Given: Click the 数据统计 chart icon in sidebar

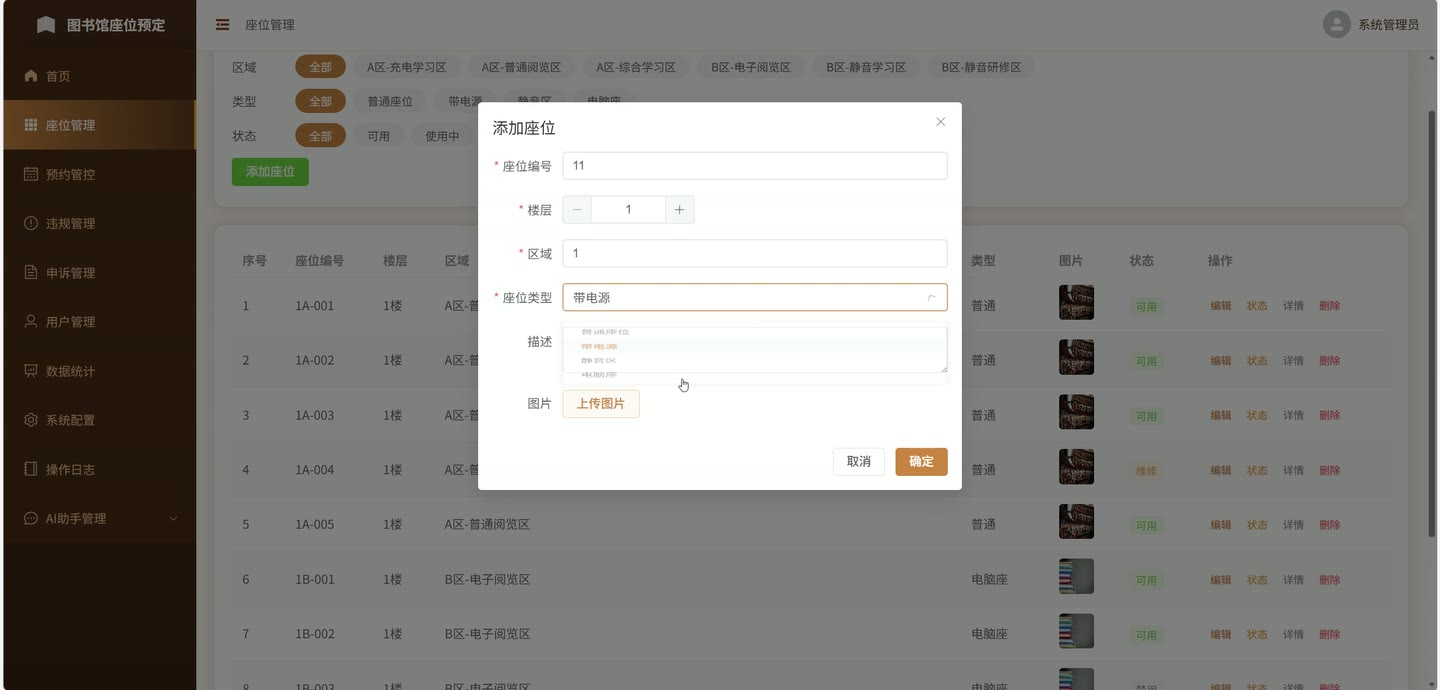Looking at the screenshot, I should point(30,370).
